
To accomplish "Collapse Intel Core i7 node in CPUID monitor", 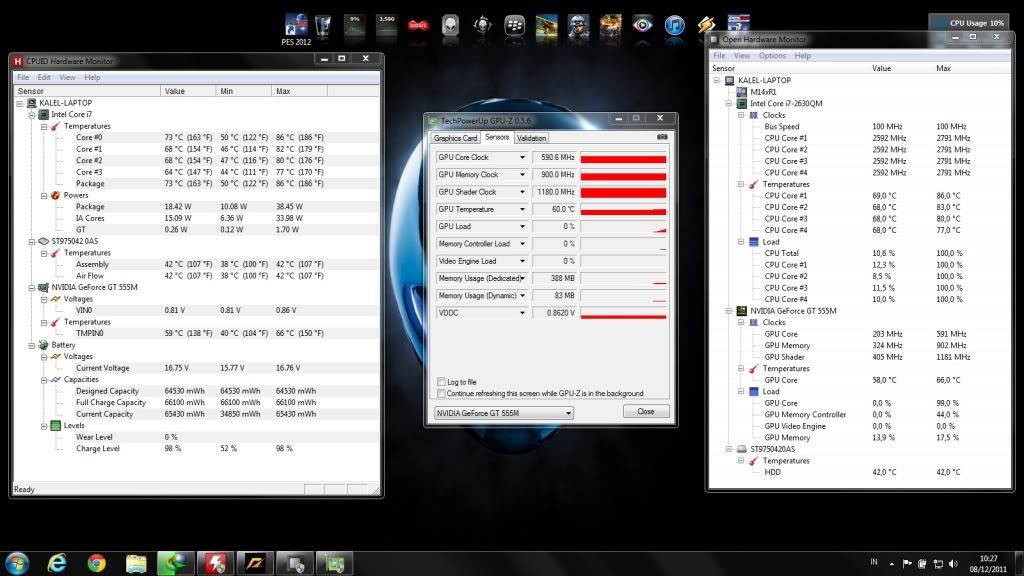I will (31, 115).
